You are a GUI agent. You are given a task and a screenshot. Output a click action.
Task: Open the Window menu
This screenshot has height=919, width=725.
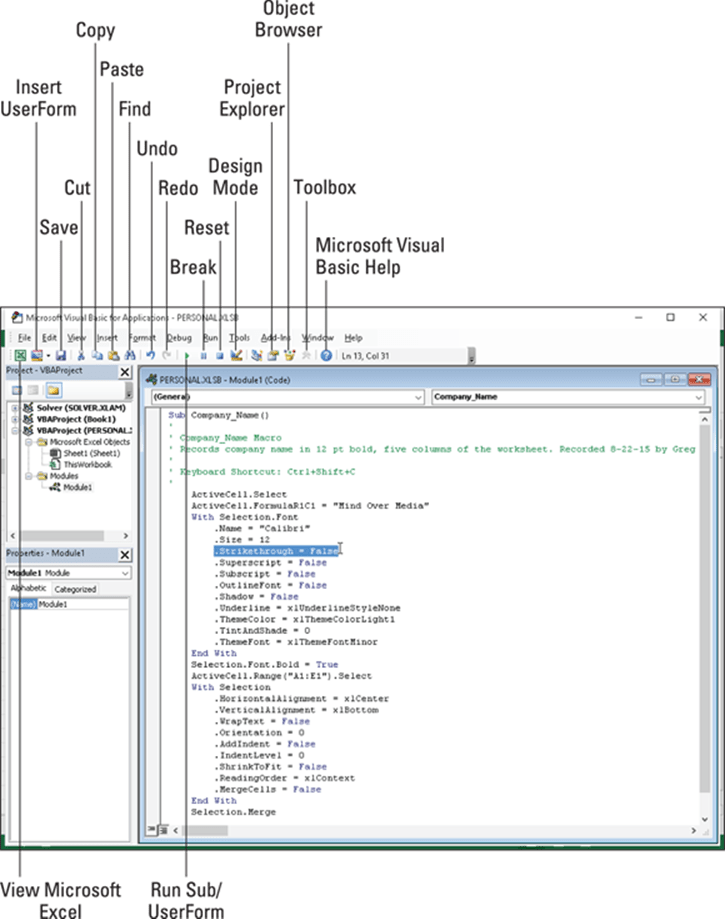317,338
